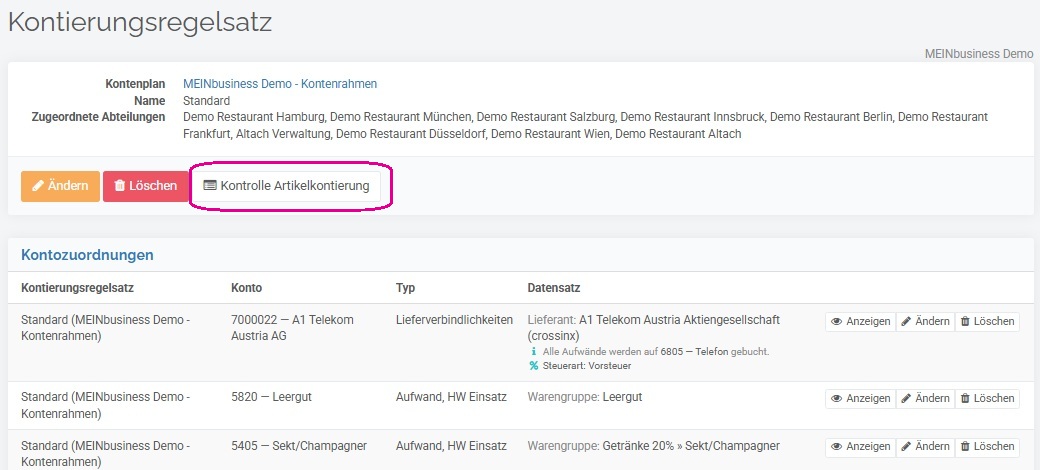This screenshot has width=1040, height=470.
Task: Click Ändern in the Sekt/Champagner row
Action: tap(925, 447)
